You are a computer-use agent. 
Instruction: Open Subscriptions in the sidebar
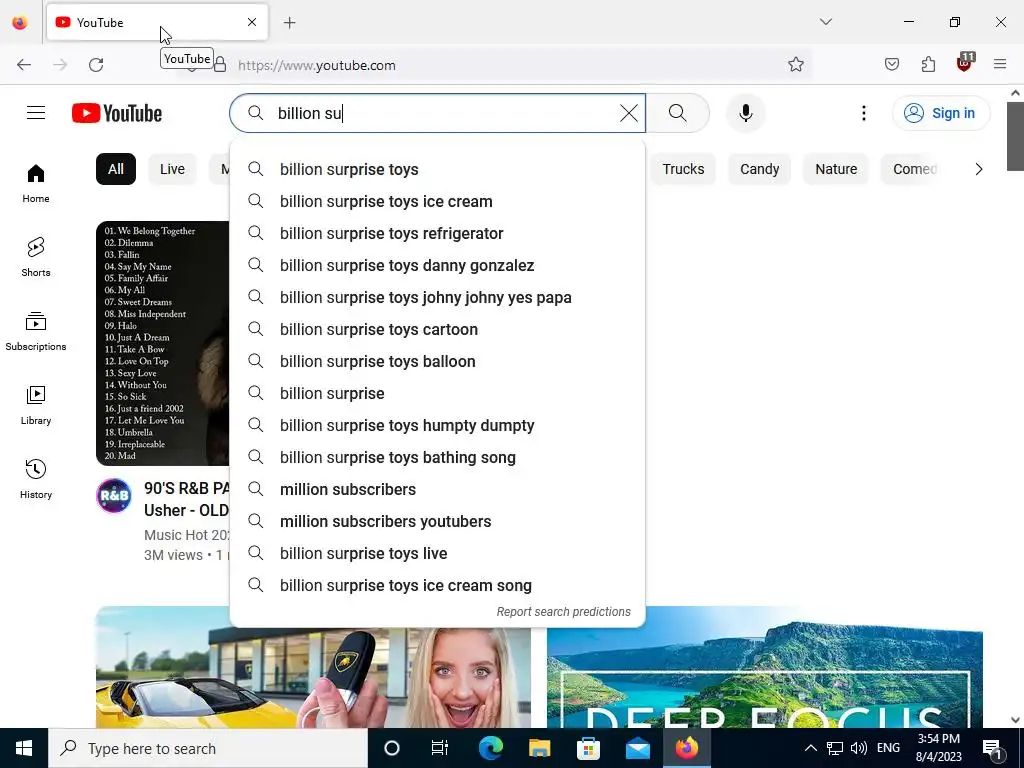[x=36, y=332]
